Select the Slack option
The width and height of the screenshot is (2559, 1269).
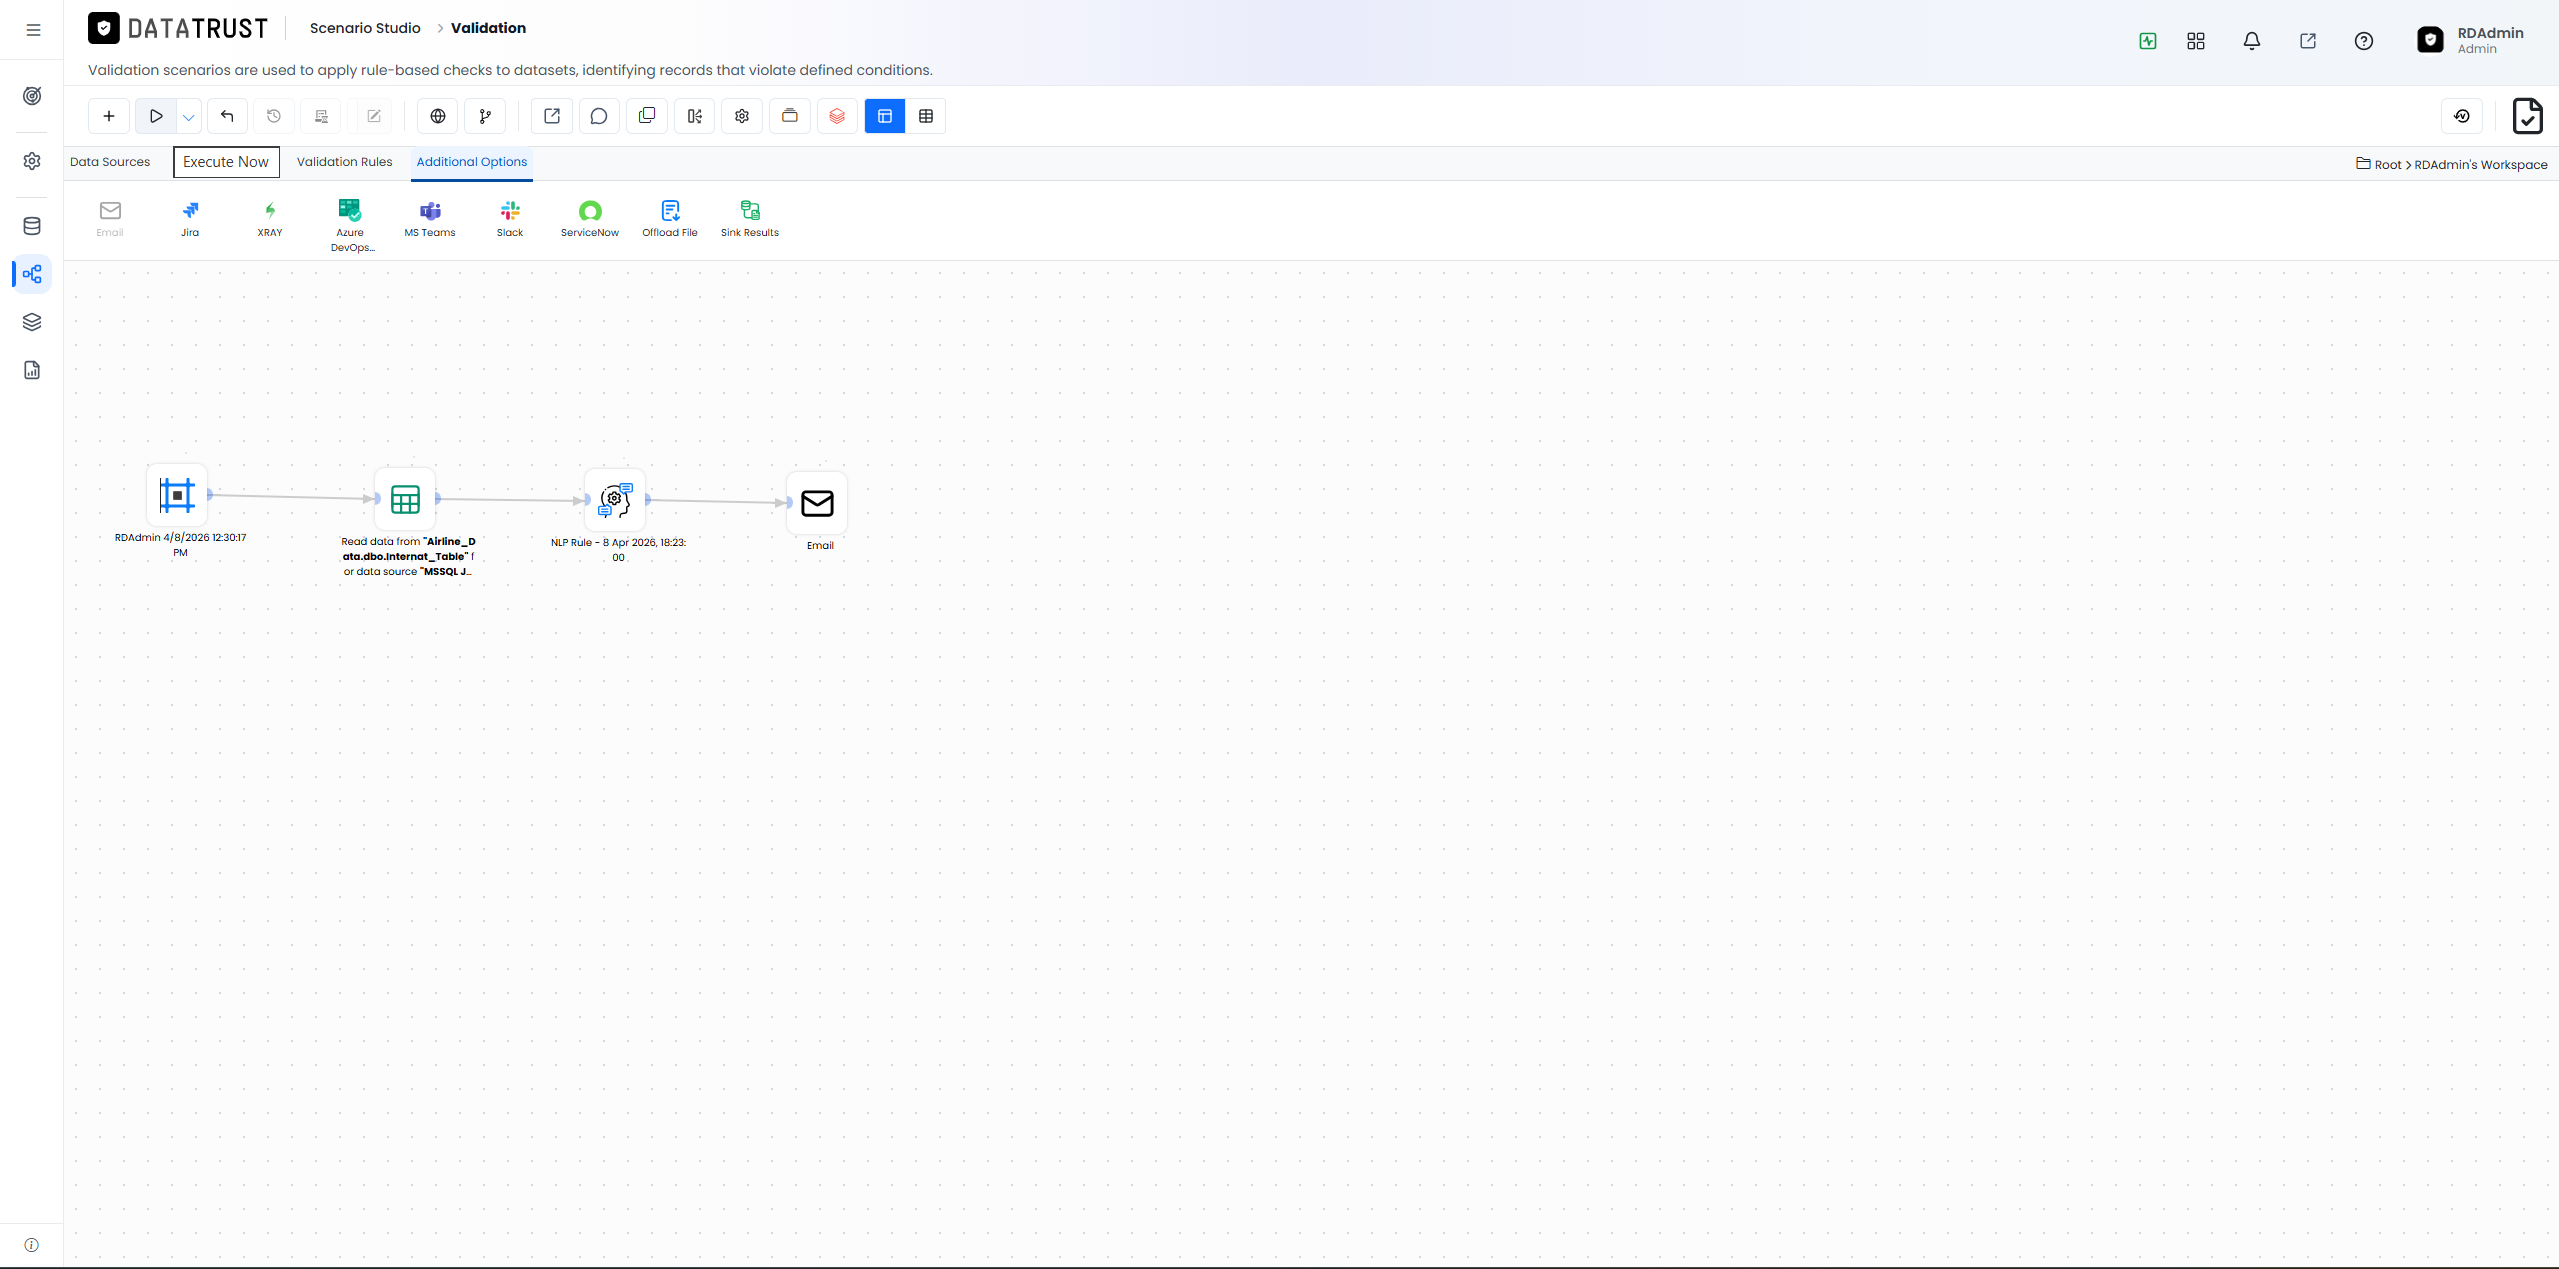[x=510, y=218]
